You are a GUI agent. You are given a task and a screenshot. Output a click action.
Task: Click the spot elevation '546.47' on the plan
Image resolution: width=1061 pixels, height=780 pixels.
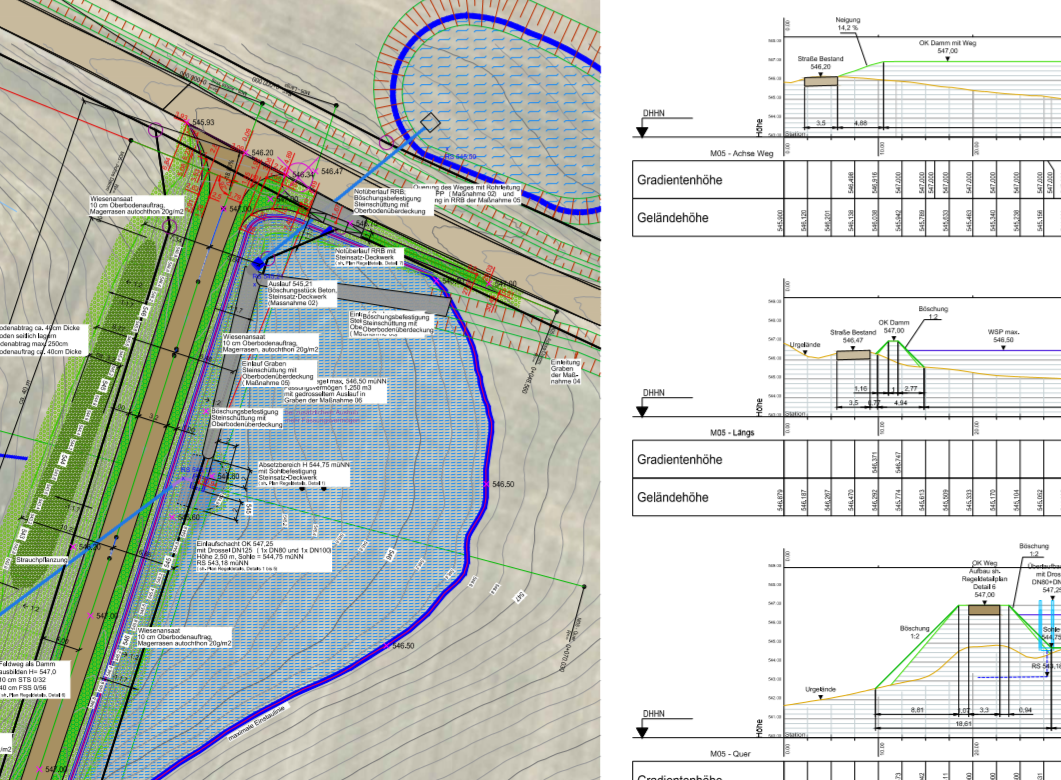tap(332, 172)
